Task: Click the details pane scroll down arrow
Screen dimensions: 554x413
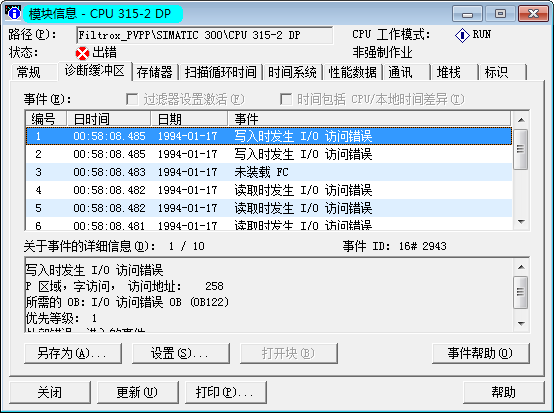Action: 521,323
